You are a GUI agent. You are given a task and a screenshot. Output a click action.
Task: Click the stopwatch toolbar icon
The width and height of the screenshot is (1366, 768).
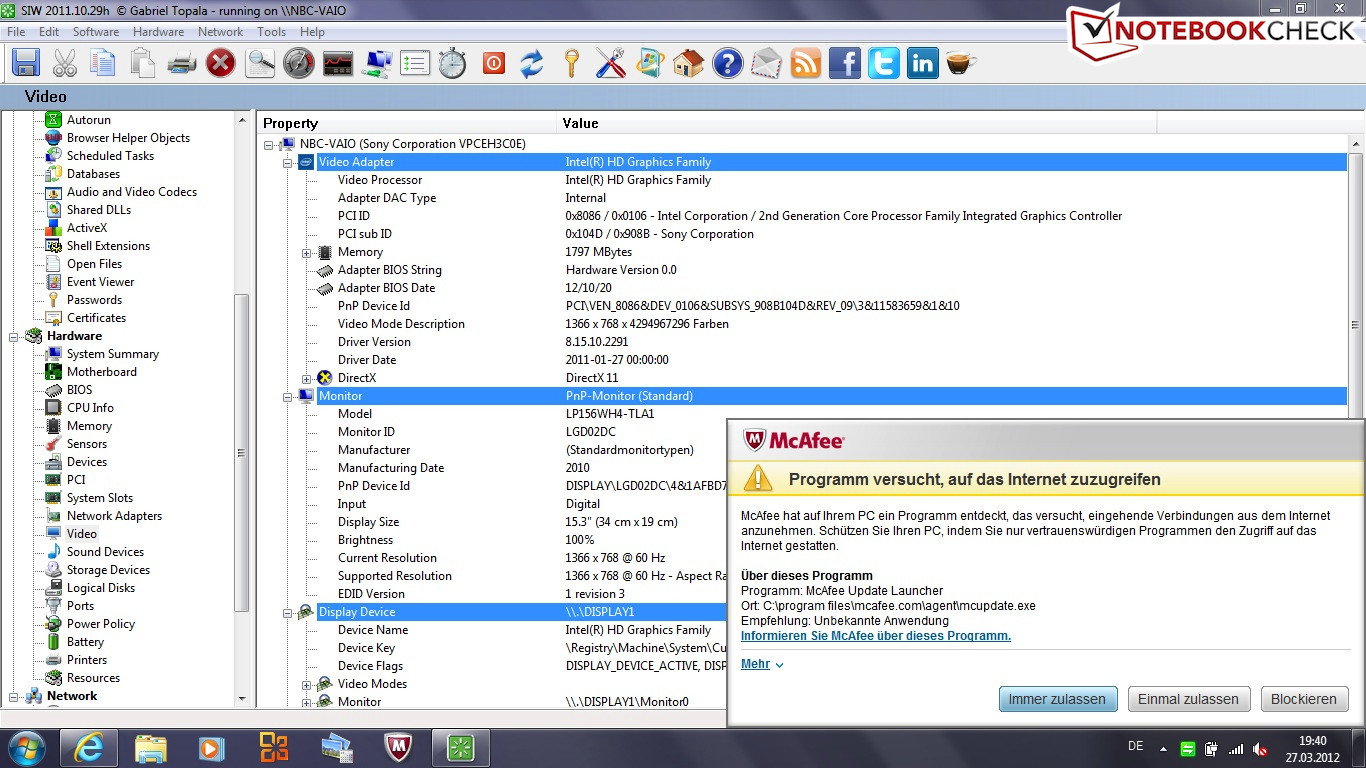(x=453, y=63)
